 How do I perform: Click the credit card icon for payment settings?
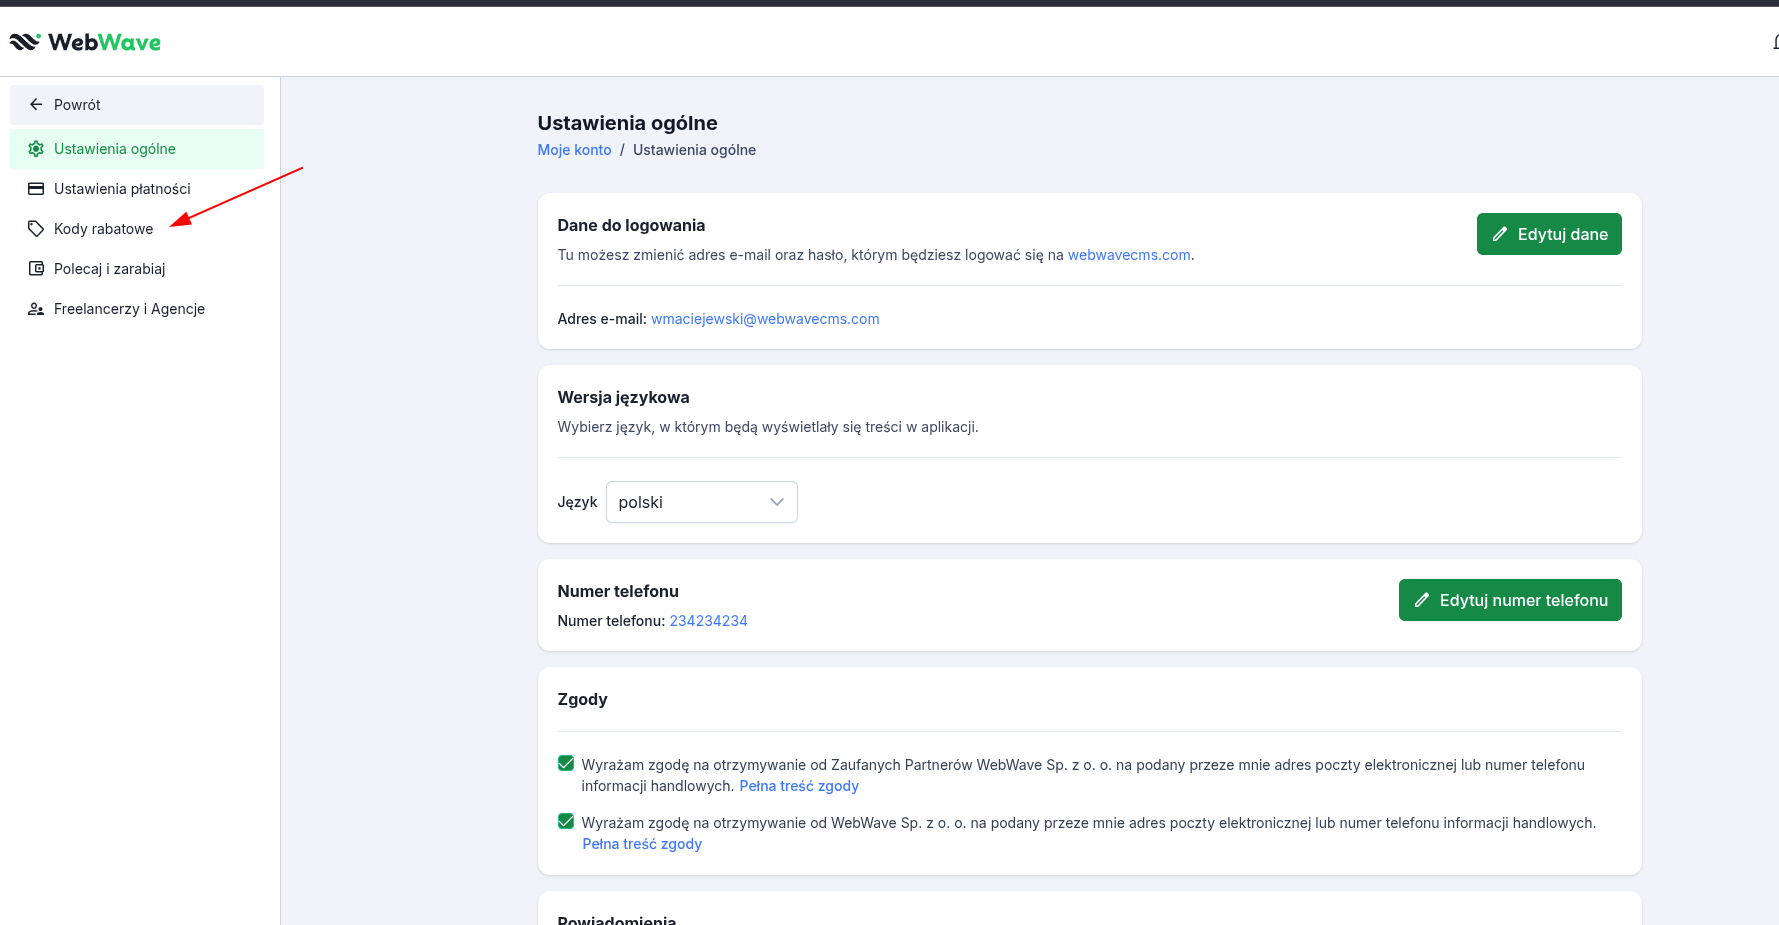(x=36, y=189)
